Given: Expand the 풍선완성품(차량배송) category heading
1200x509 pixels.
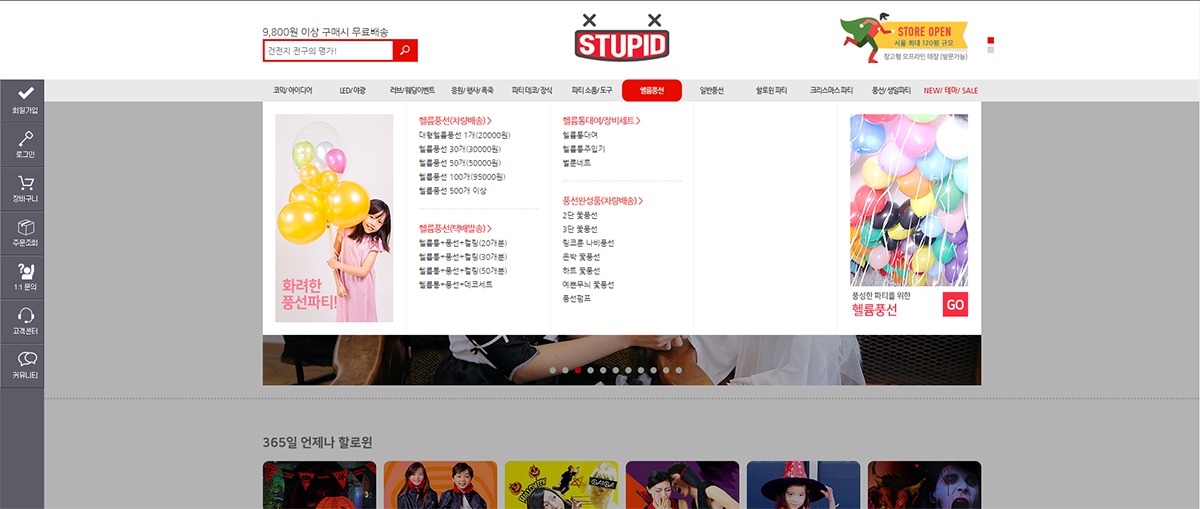Looking at the screenshot, I should [x=602, y=200].
